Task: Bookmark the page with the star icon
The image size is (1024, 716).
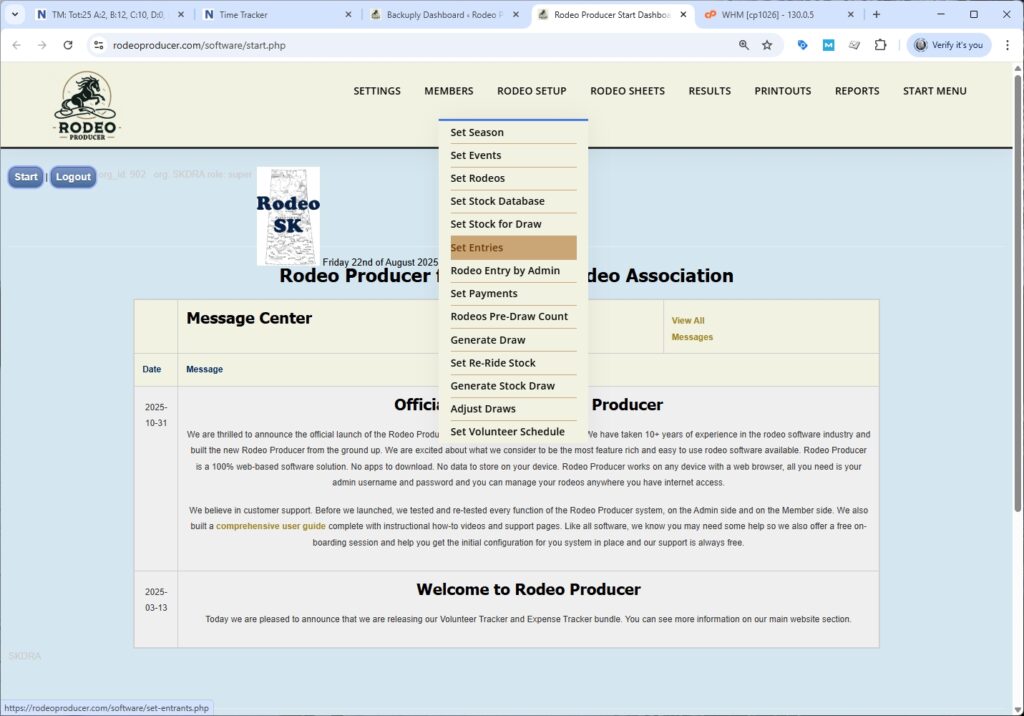Action: click(767, 45)
